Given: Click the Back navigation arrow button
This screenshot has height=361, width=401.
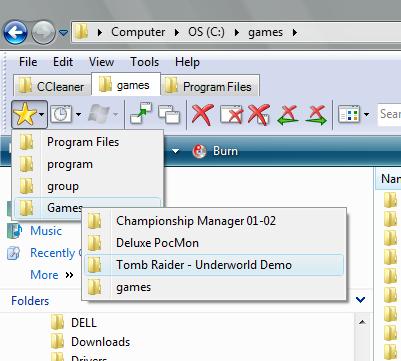Looking at the screenshot, I should 15,32.
